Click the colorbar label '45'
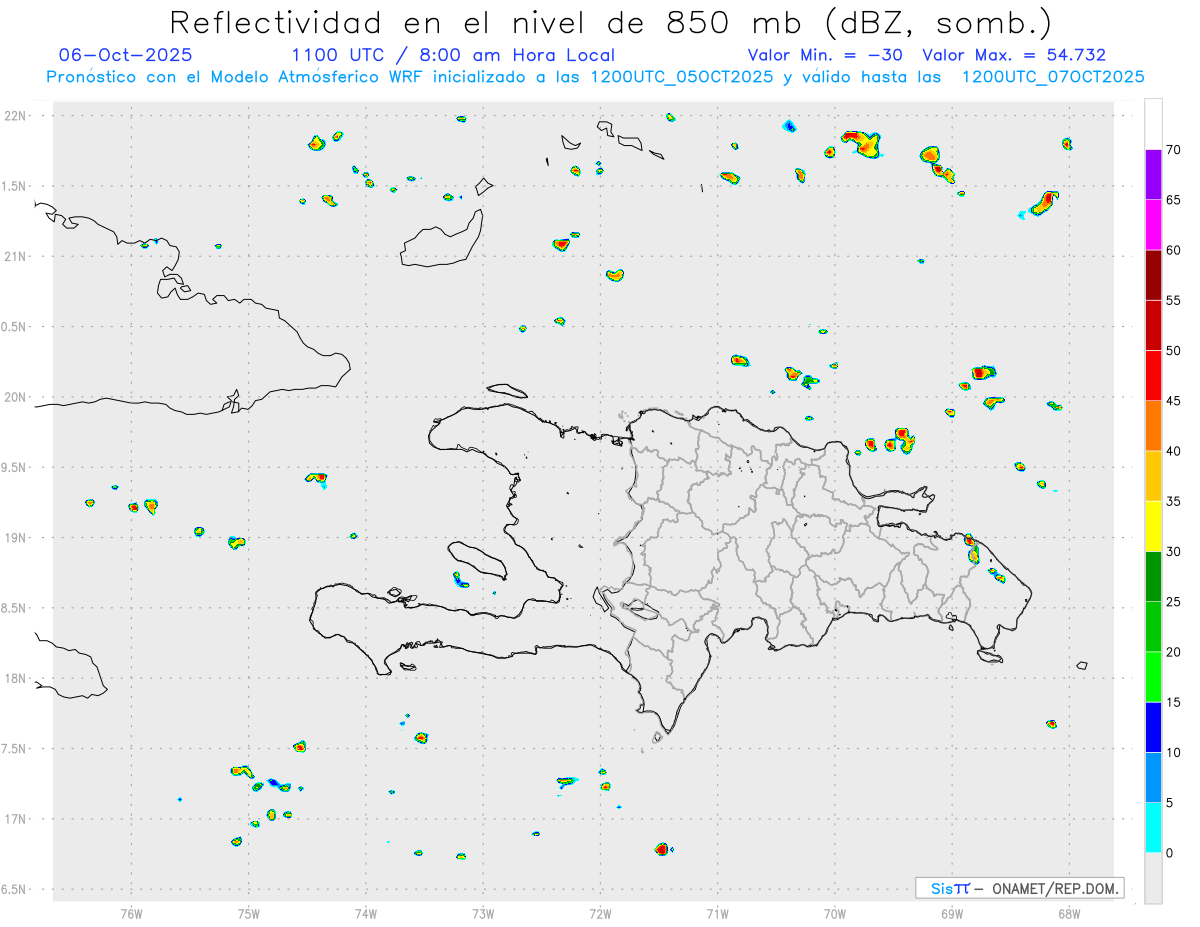Screen dimensions: 1200x927 [1173, 401]
